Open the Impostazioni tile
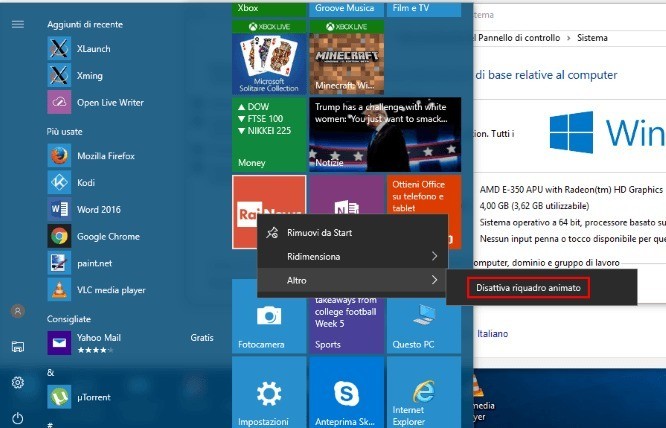The height and width of the screenshot is (428, 666). click(269, 392)
